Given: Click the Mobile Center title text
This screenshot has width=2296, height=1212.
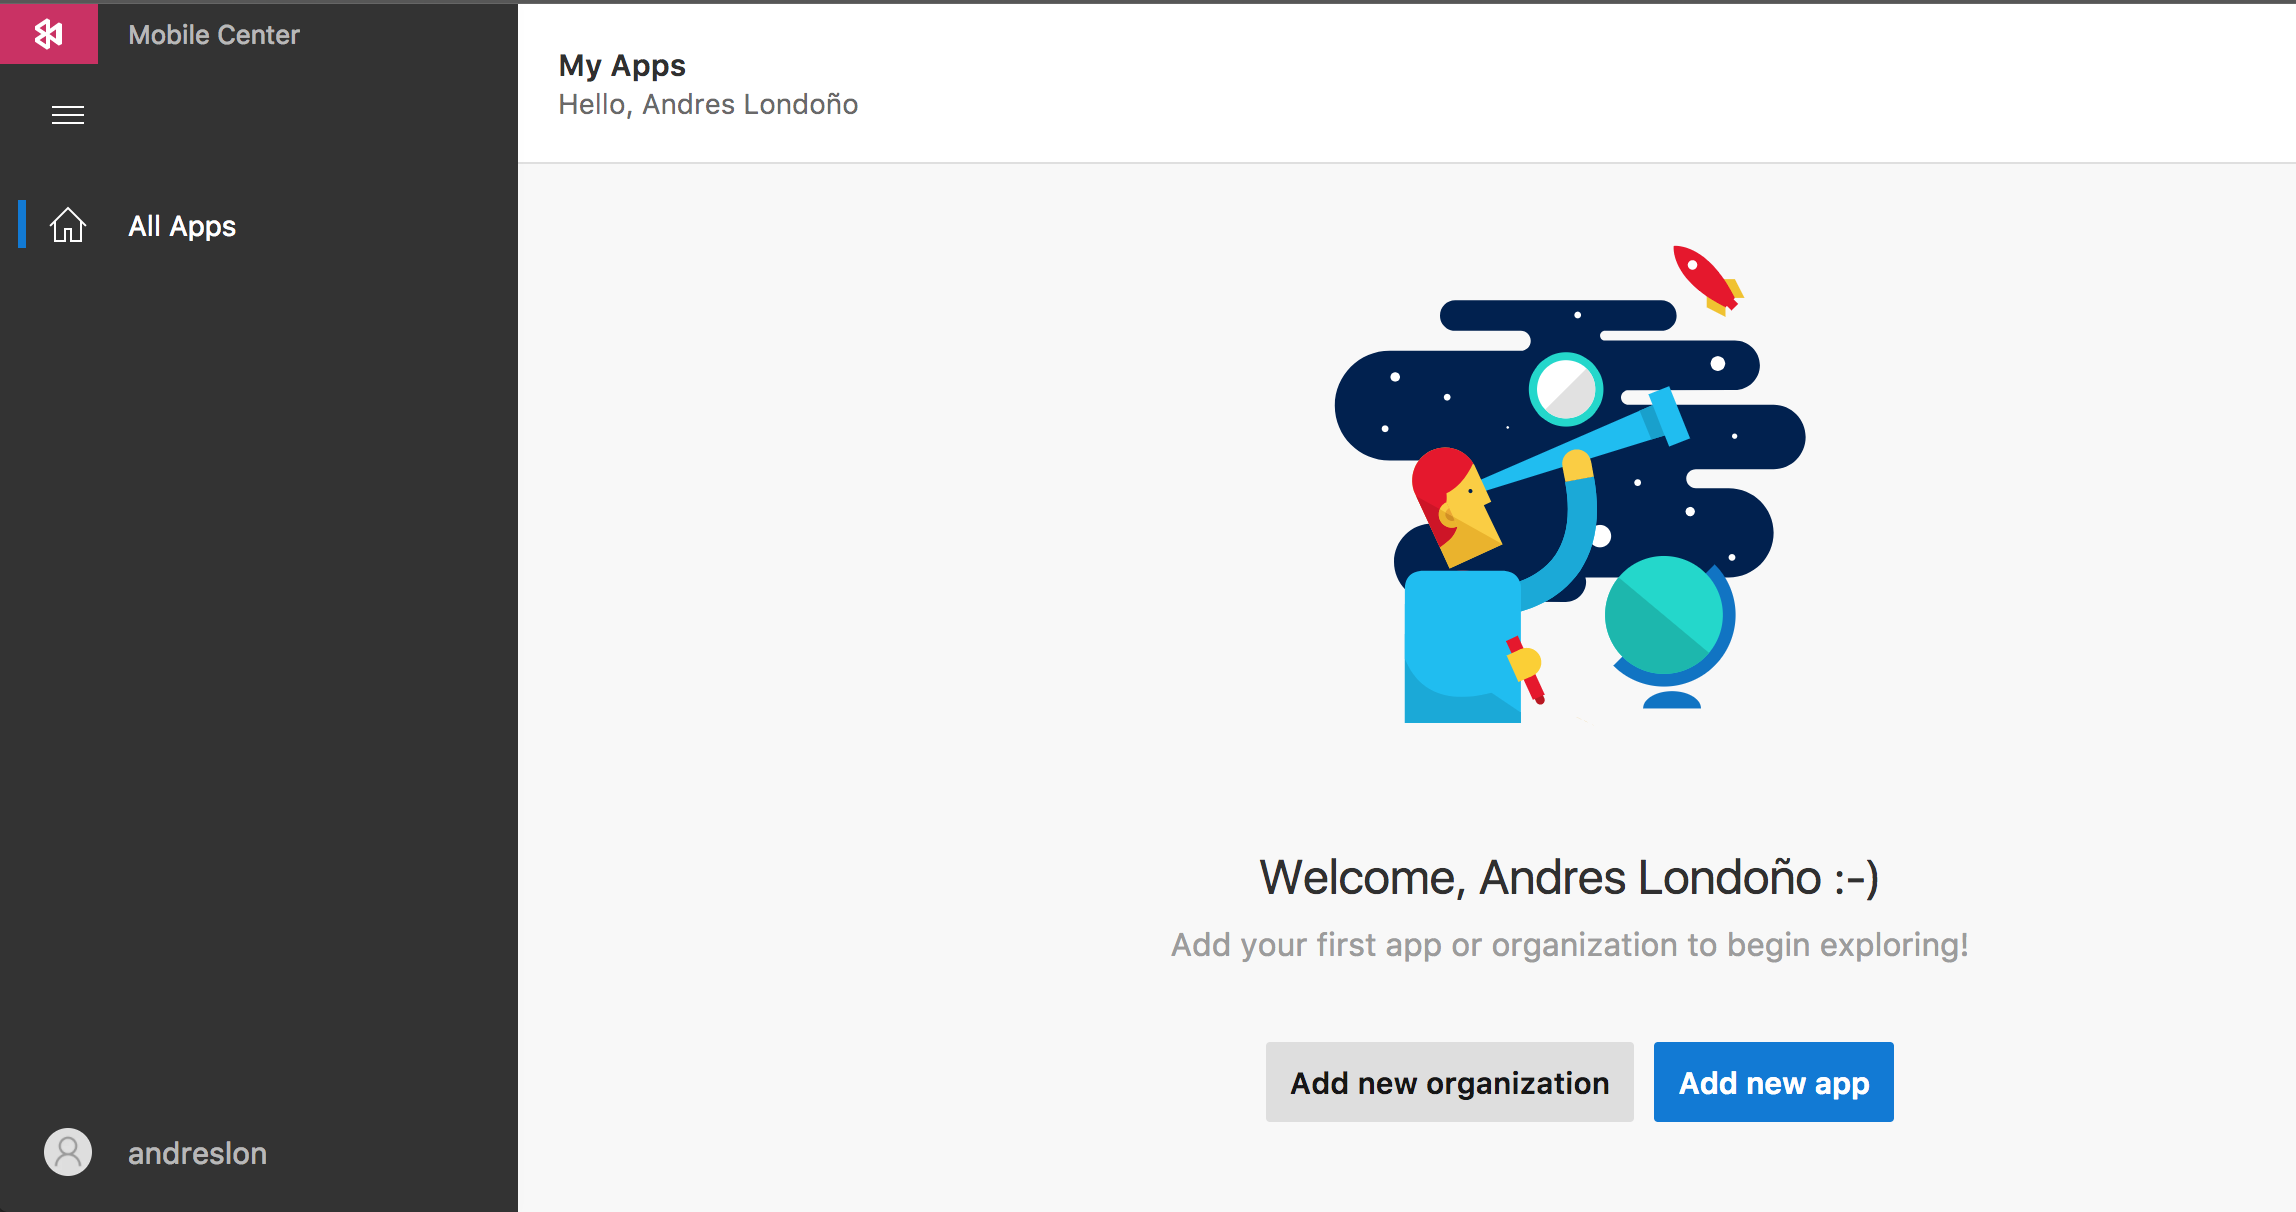Looking at the screenshot, I should (214, 35).
